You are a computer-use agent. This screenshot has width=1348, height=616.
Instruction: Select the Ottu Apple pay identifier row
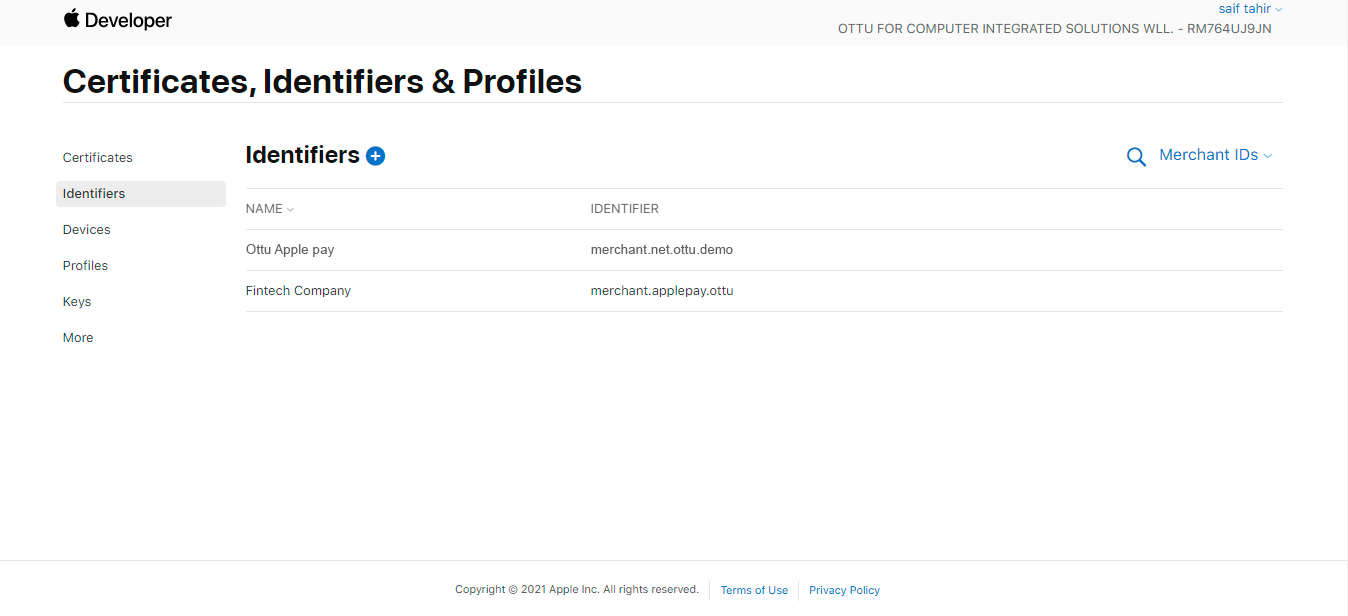tap(290, 249)
